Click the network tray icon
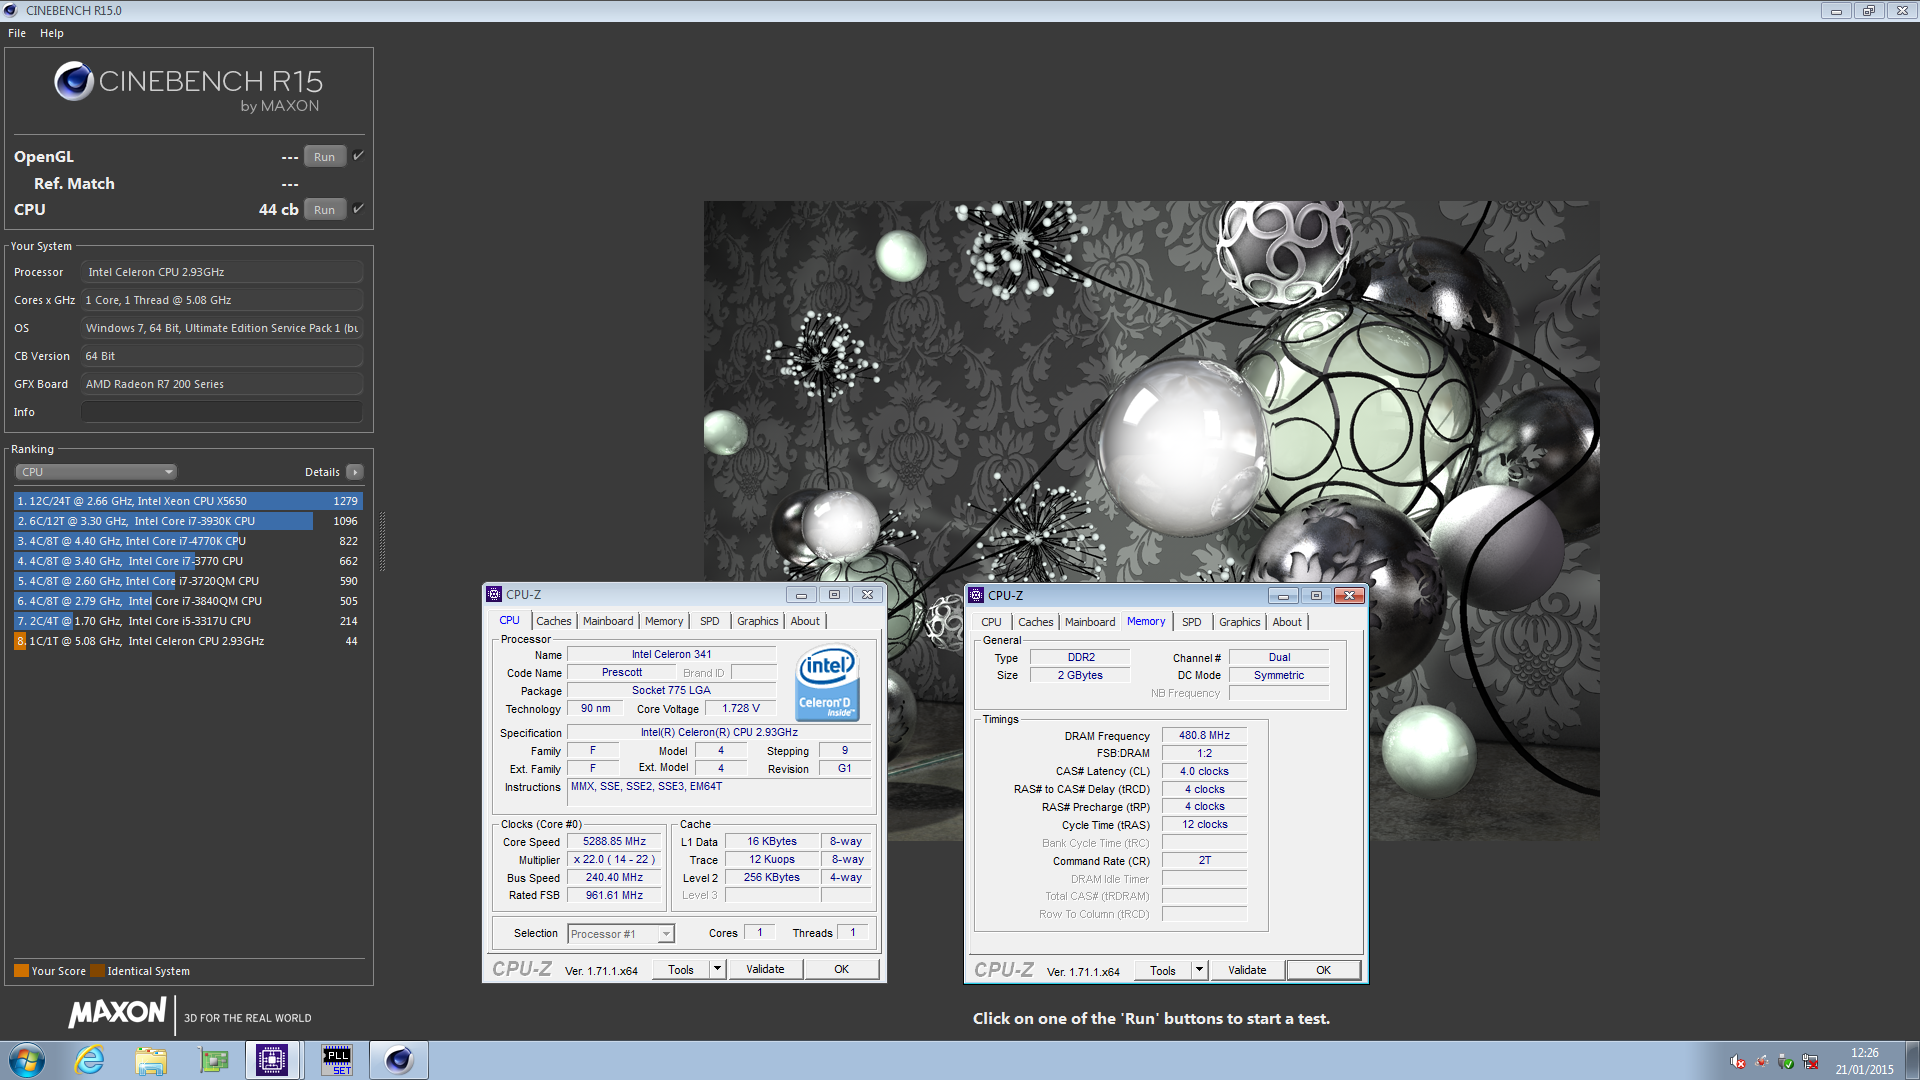 coord(1810,1062)
